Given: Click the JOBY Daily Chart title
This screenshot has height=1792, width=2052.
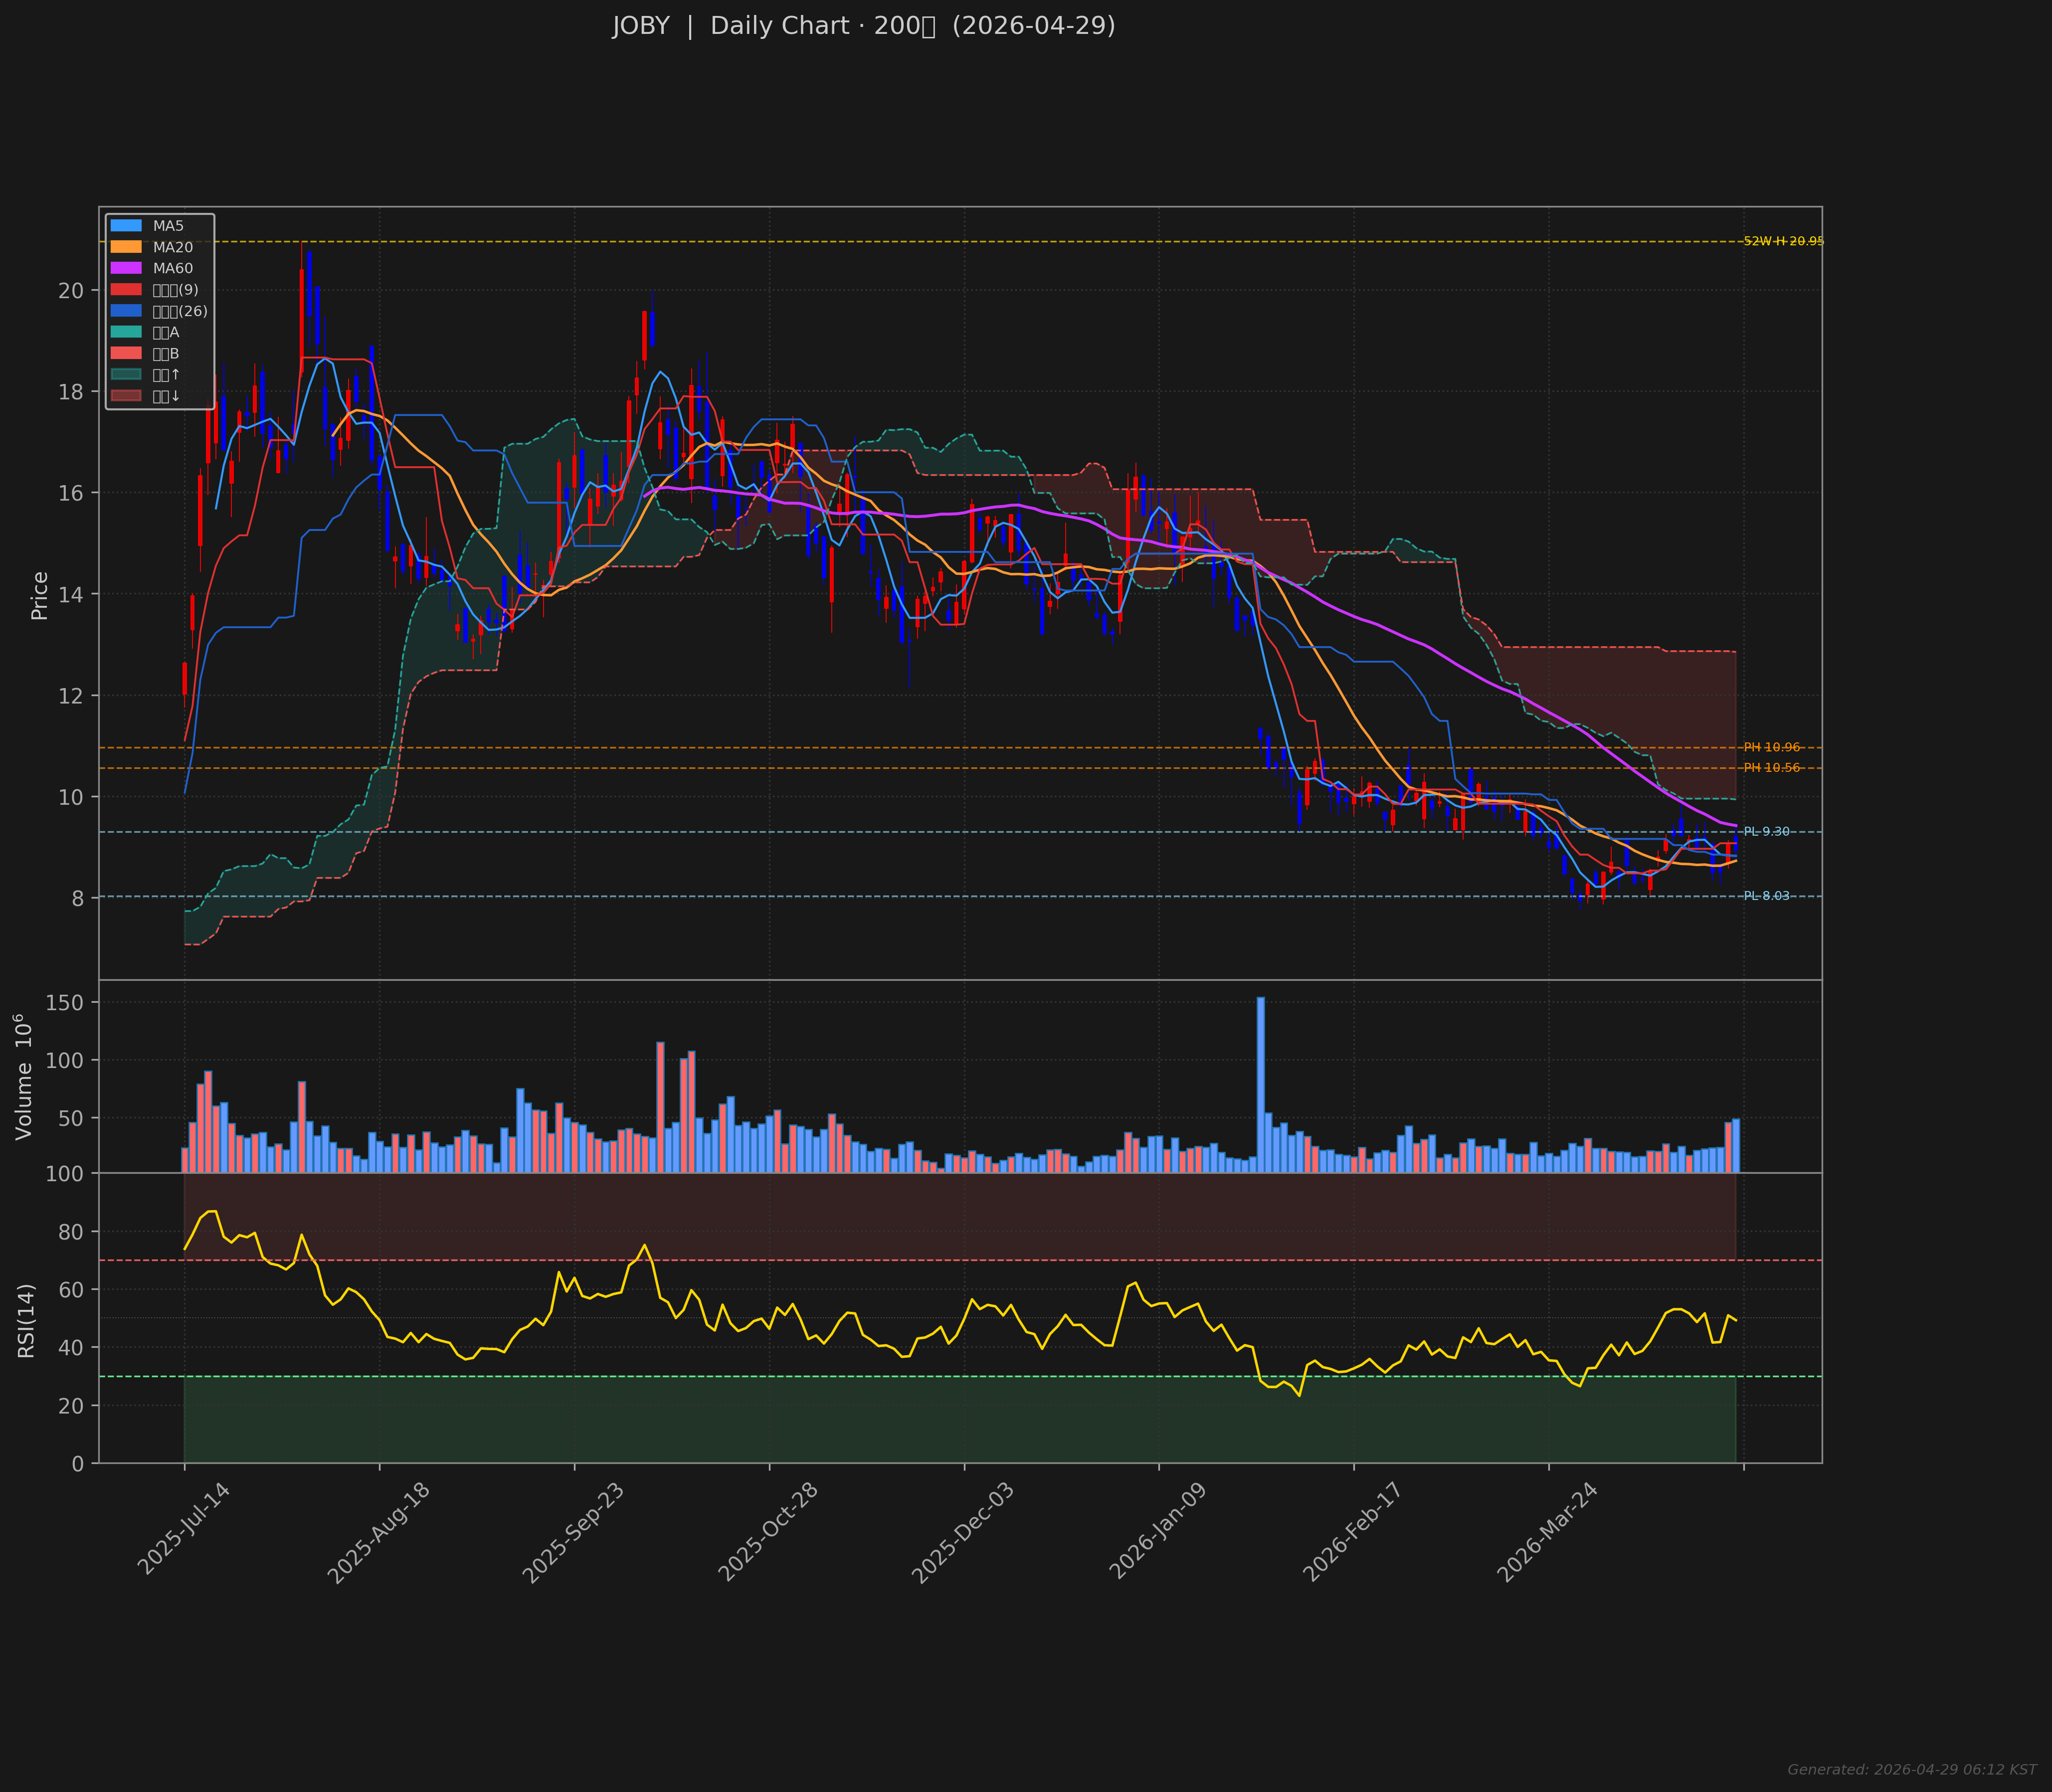Looking at the screenshot, I should (x=864, y=26).
